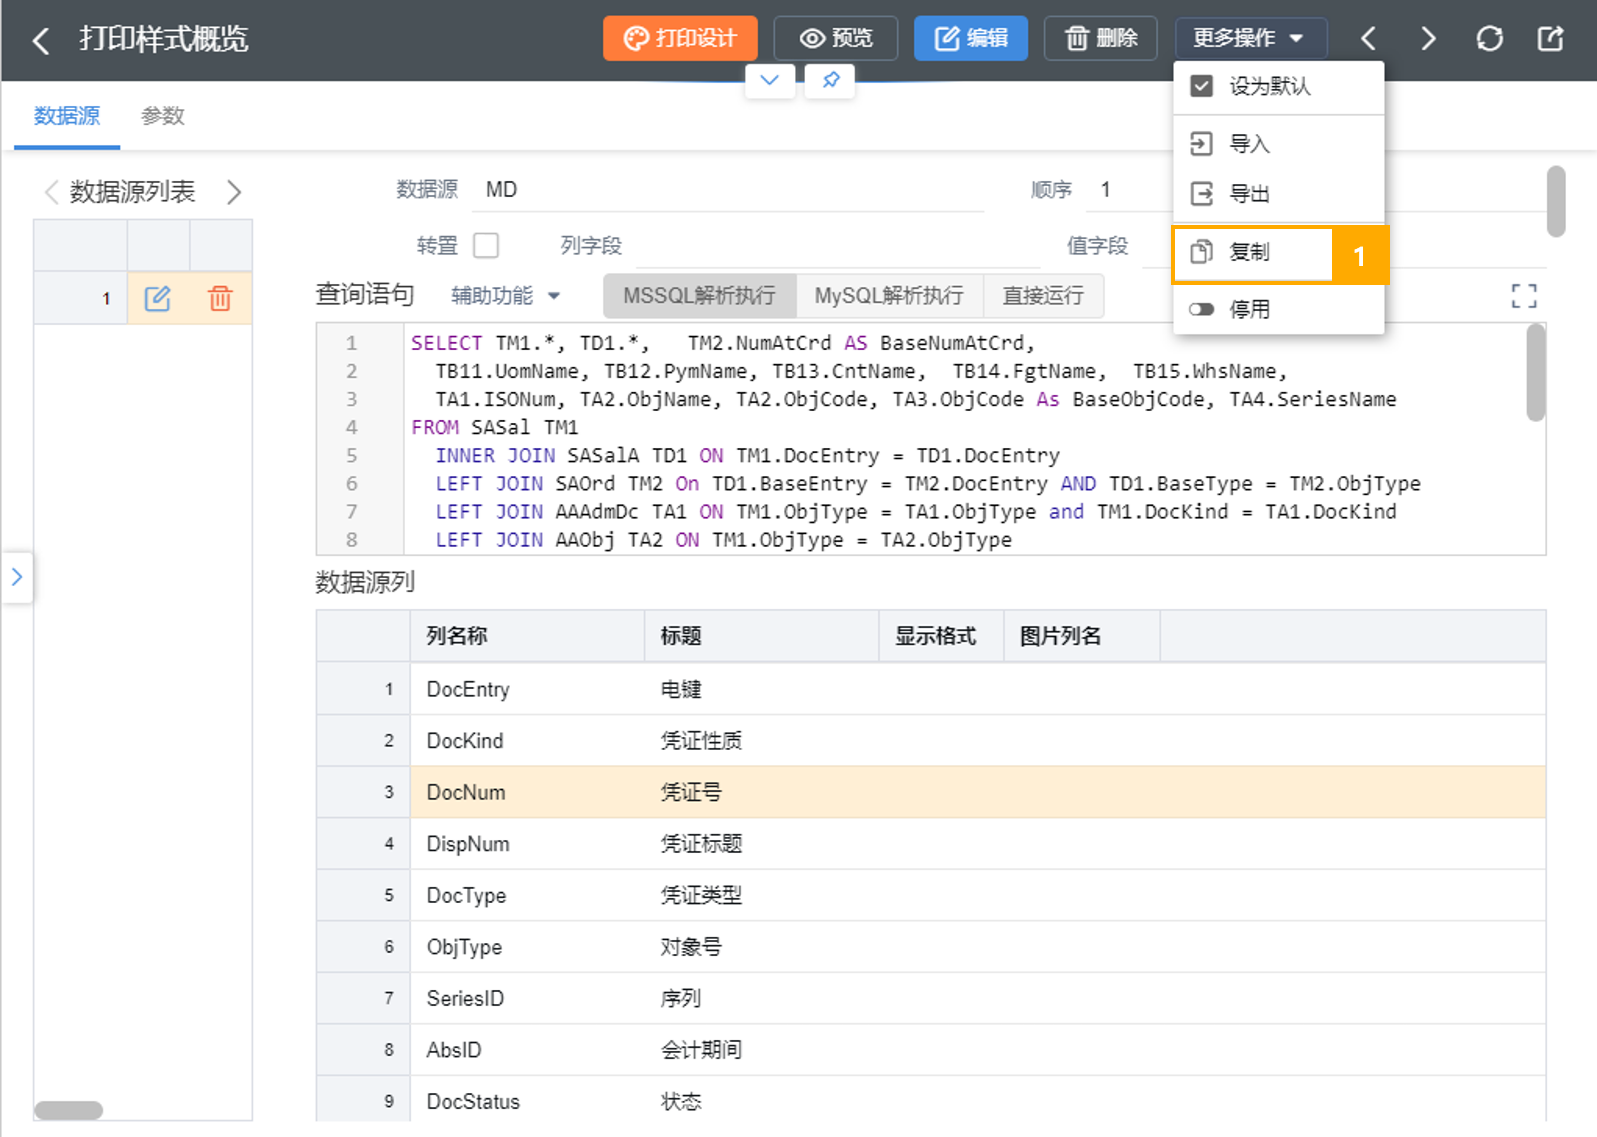Select the SeriesID row cell

click(x=527, y=998)
